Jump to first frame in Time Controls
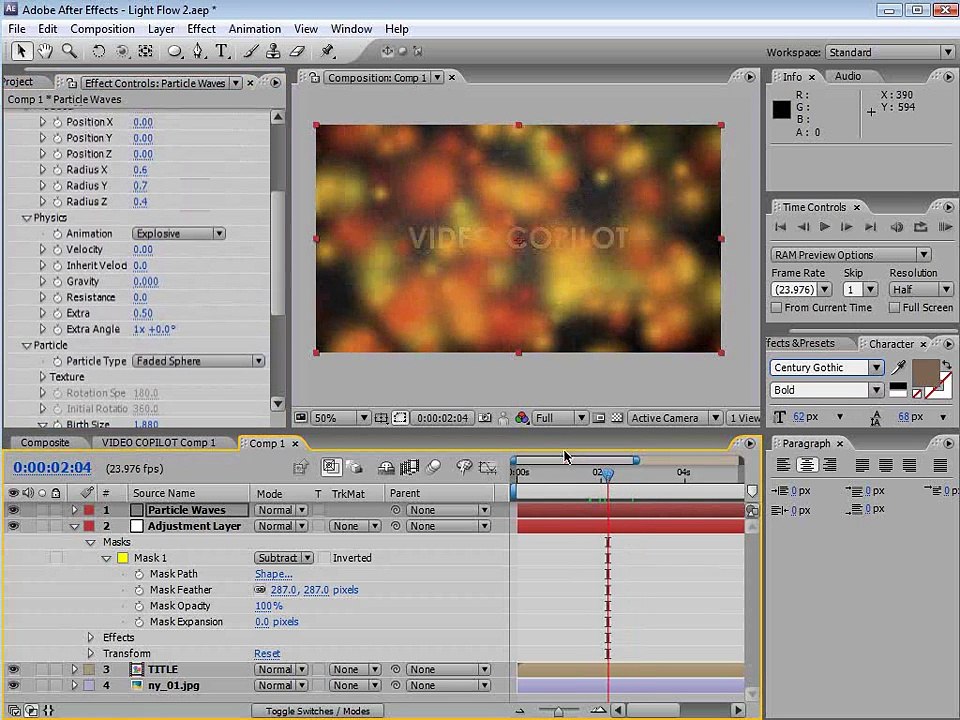This screenshot has width=960, height=720. (780, 227)
